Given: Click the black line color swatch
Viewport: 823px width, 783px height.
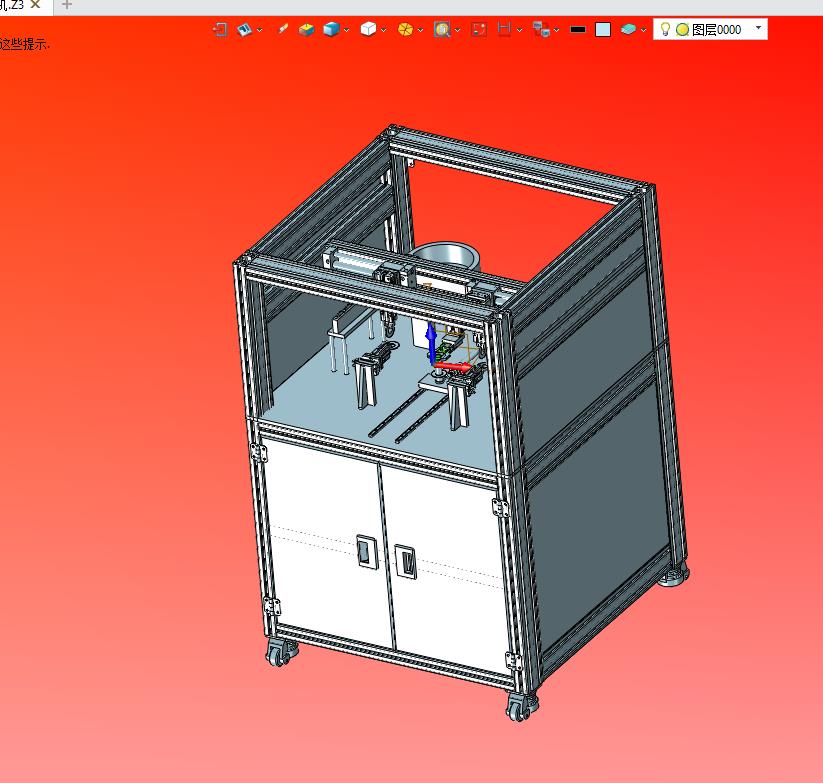Looking at the screenshot, I should coord(578,29).
